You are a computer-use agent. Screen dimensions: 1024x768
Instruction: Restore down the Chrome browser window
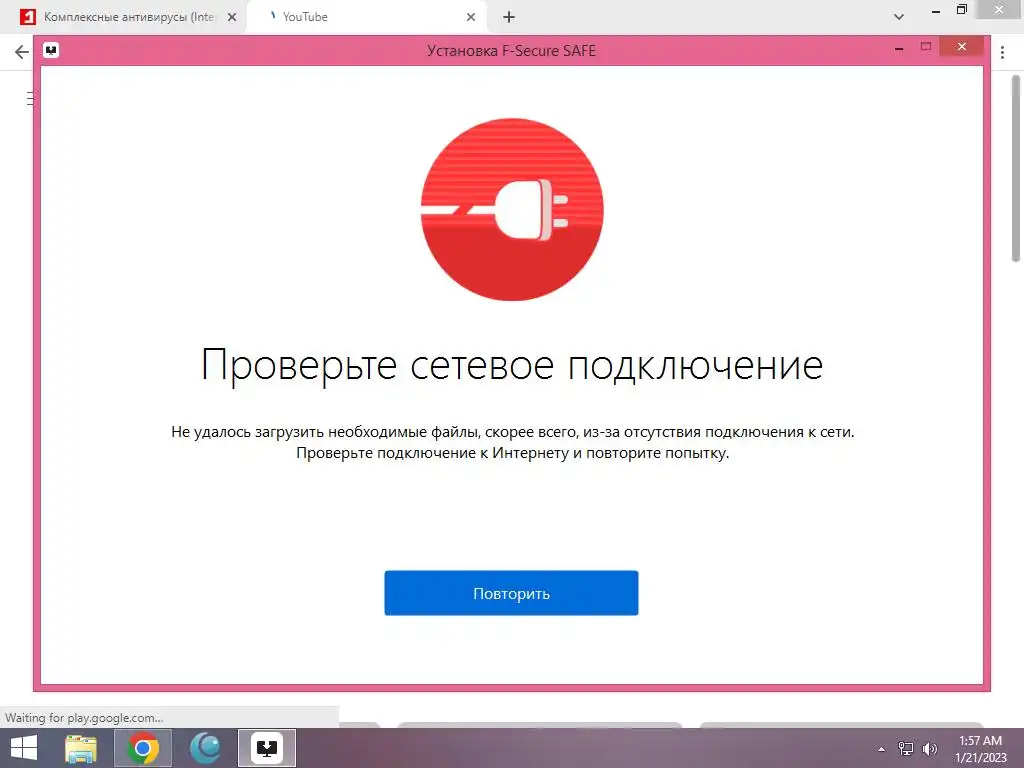[x=961, y=10]
